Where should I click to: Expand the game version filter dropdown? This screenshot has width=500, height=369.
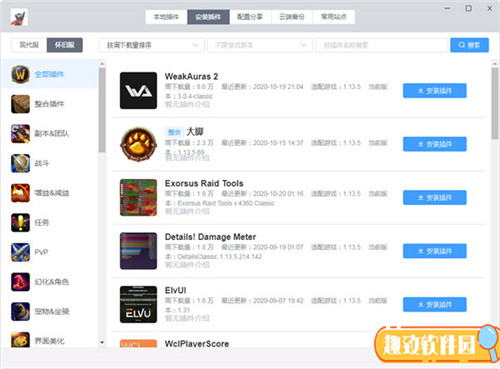260,45
